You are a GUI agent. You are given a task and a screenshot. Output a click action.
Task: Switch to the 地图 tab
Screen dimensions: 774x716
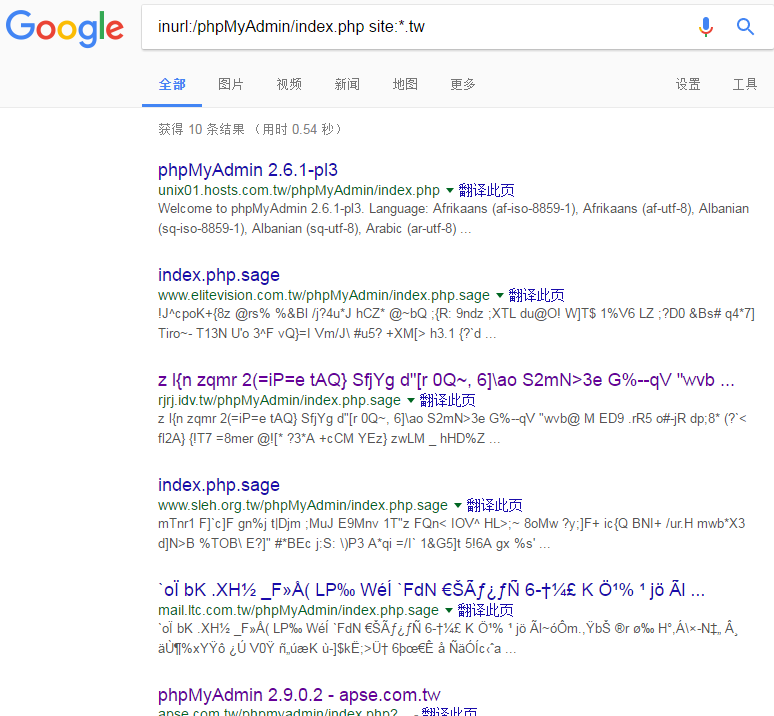405,84
